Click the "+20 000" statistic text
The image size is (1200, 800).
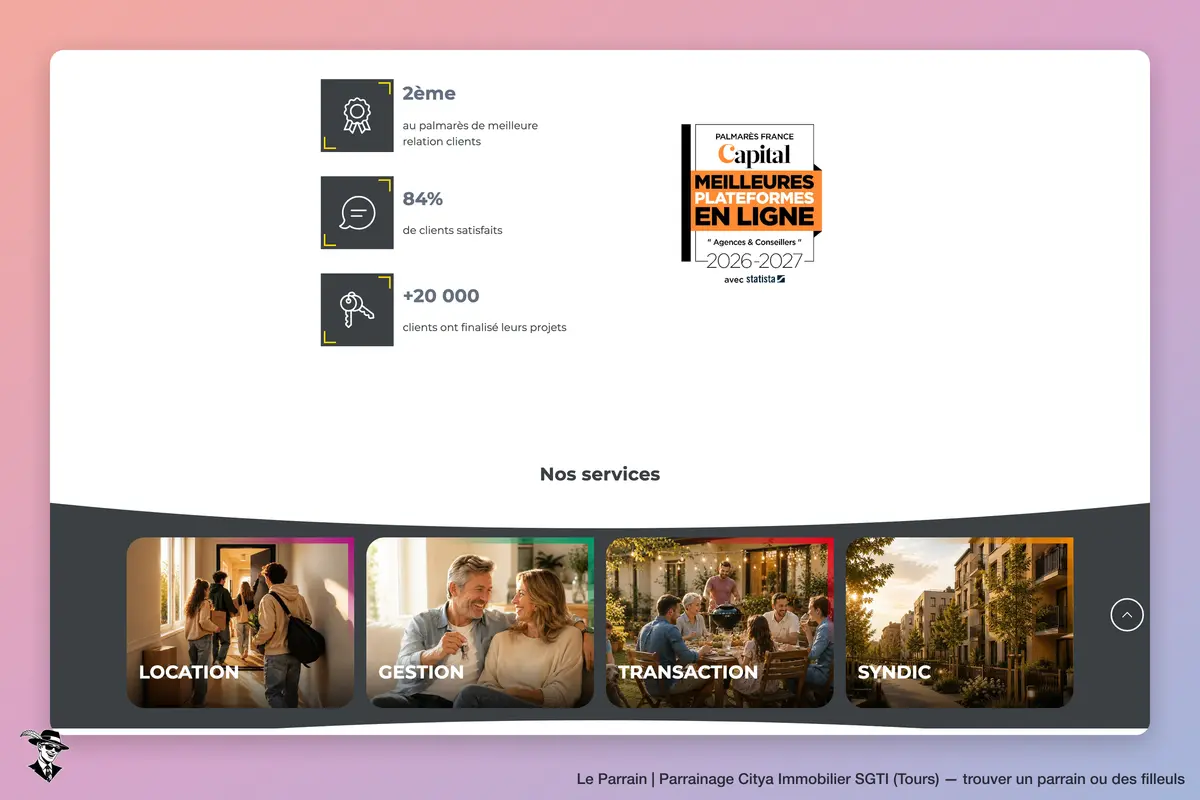tap(441, 296)
